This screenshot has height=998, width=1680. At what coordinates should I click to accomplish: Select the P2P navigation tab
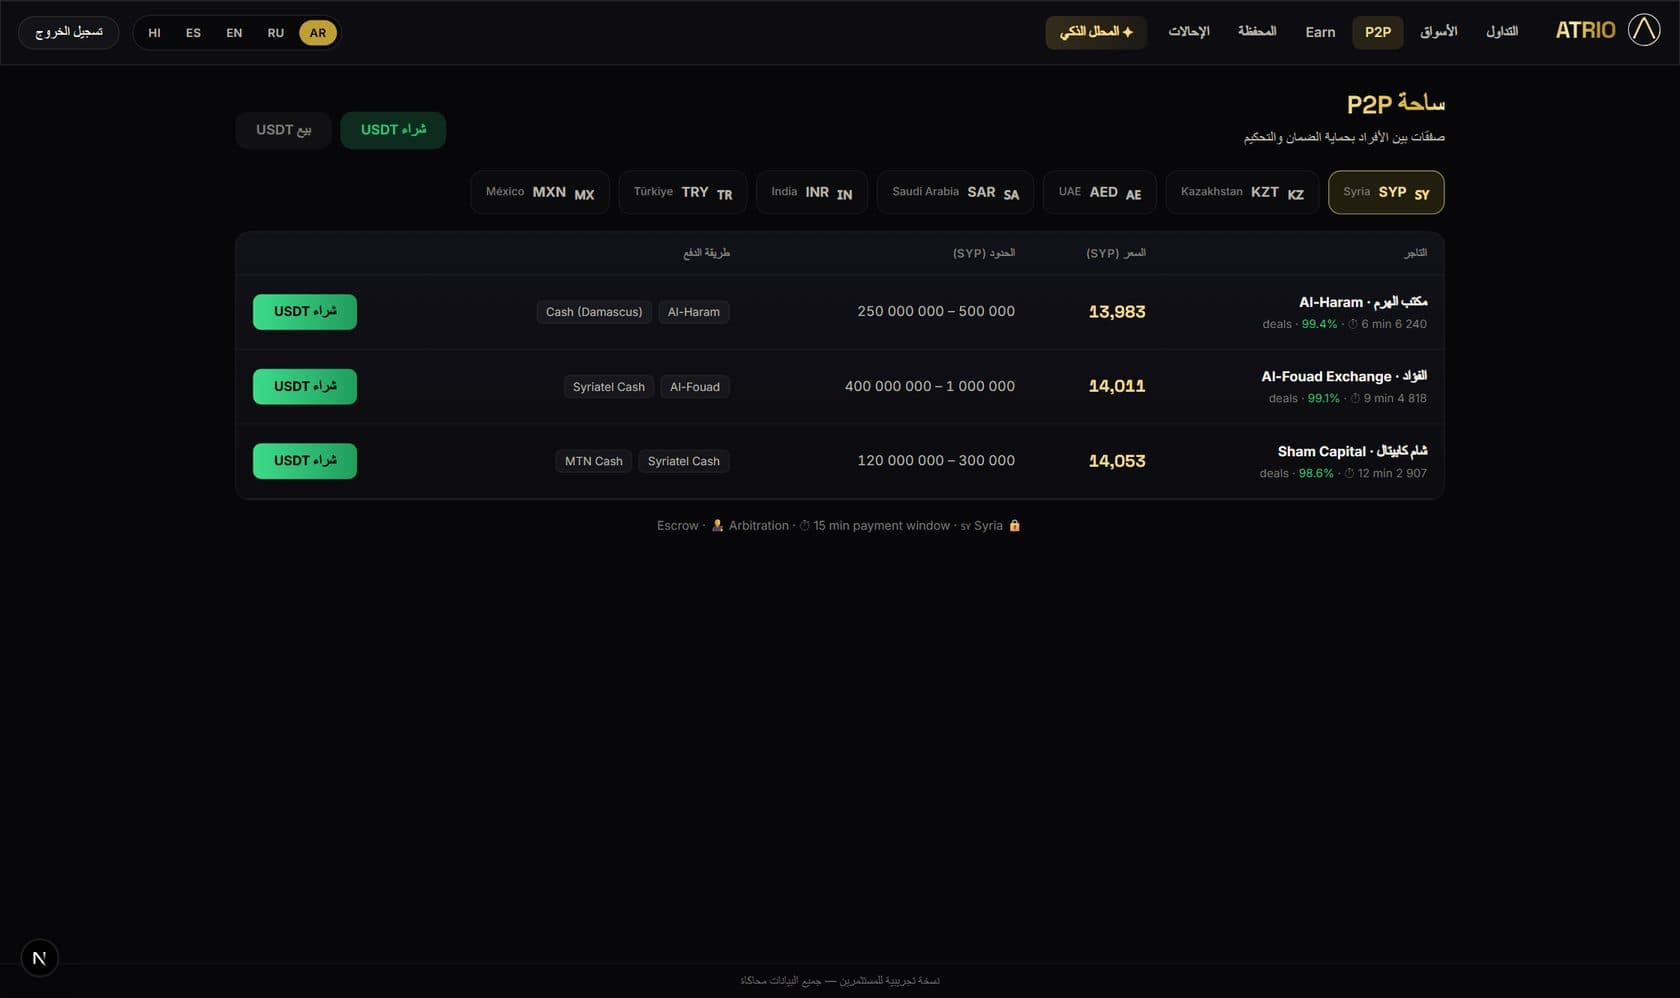pyautogui.click(x=1378, y=32)
